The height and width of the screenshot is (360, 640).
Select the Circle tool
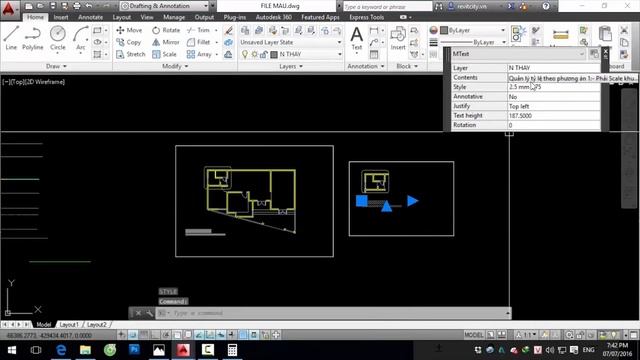coord(58,38)
